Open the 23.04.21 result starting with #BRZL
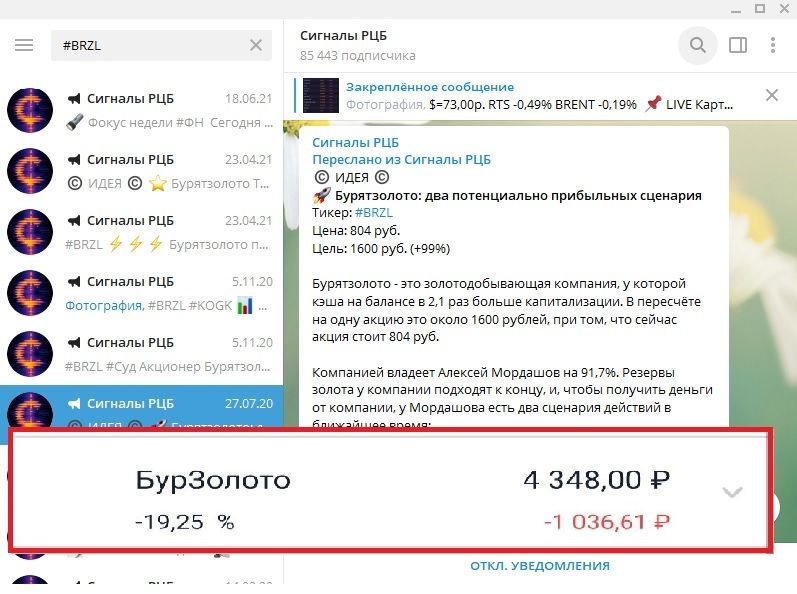797x594 pixels. [x=141, y=232]
